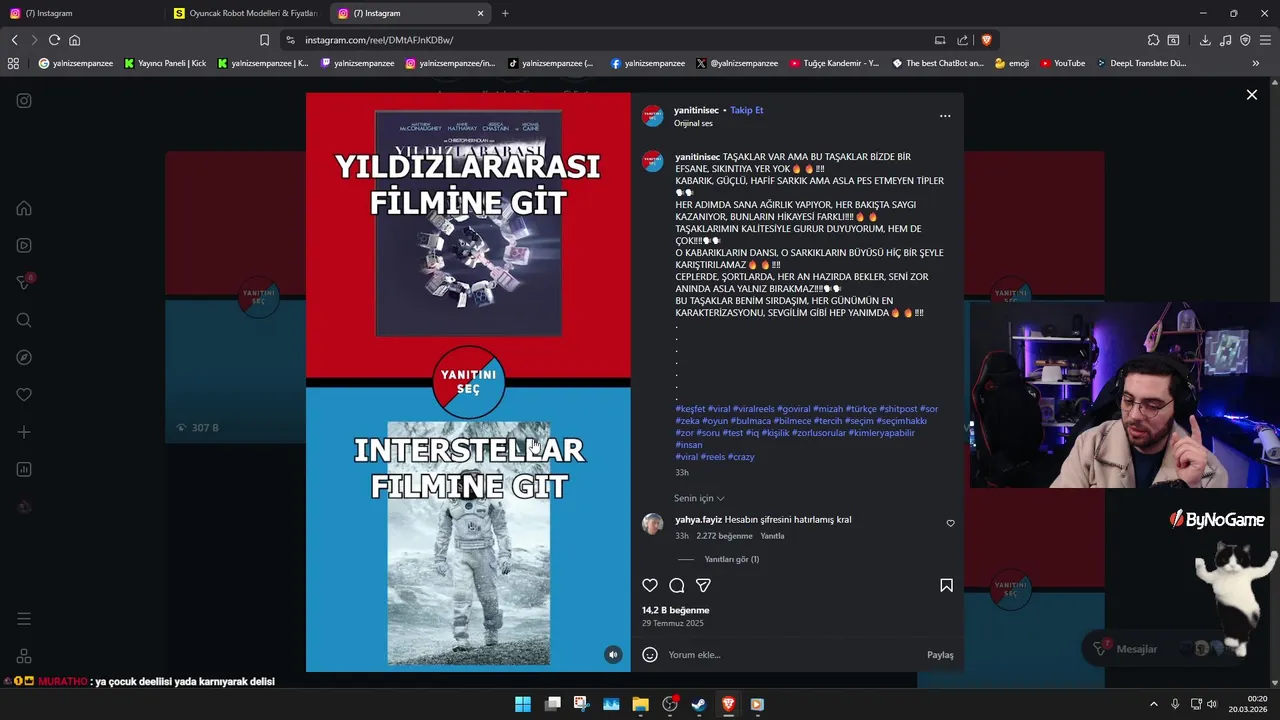Open comments with speech bubble icon
Screen dimensions: 1280x720
point(677,585)
